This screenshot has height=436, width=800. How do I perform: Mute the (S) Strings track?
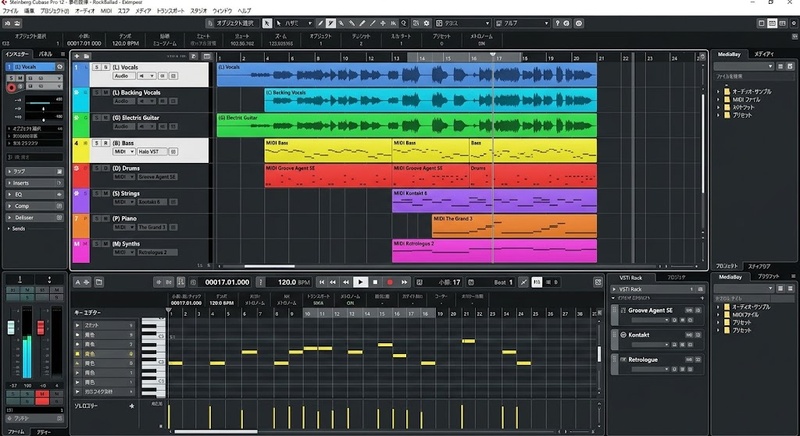(106, 193)
